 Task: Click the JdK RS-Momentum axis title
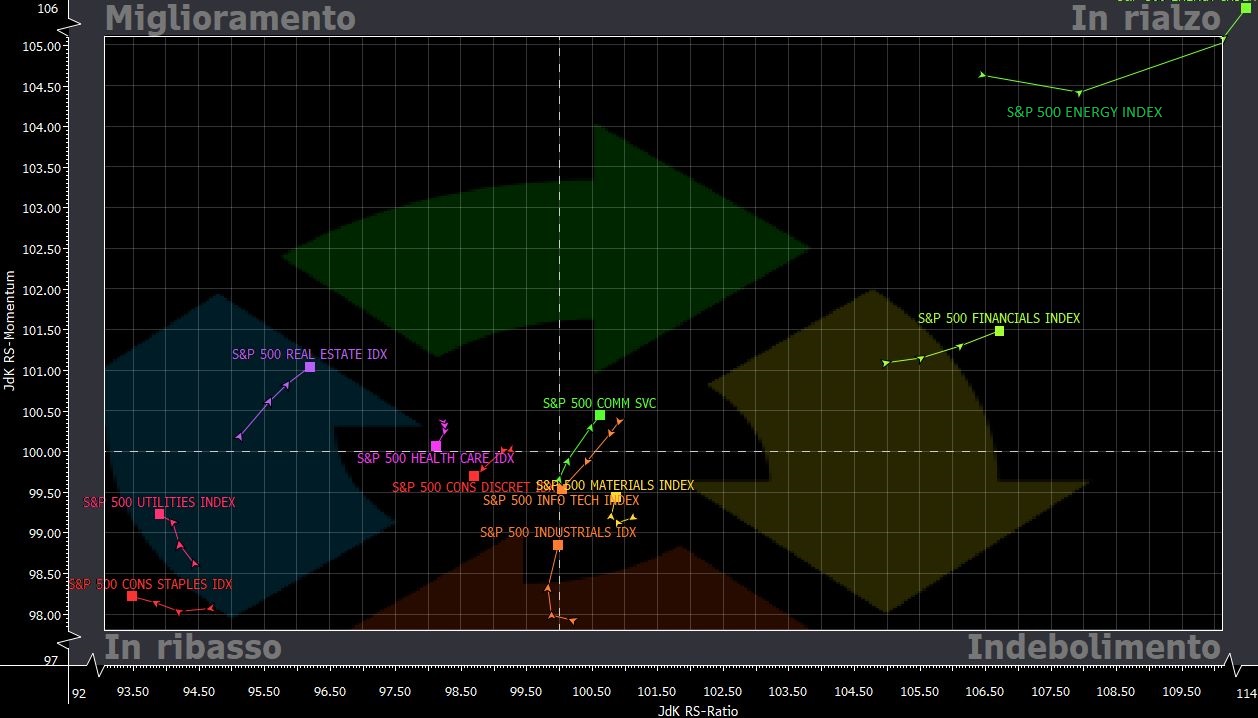(9, 330)
